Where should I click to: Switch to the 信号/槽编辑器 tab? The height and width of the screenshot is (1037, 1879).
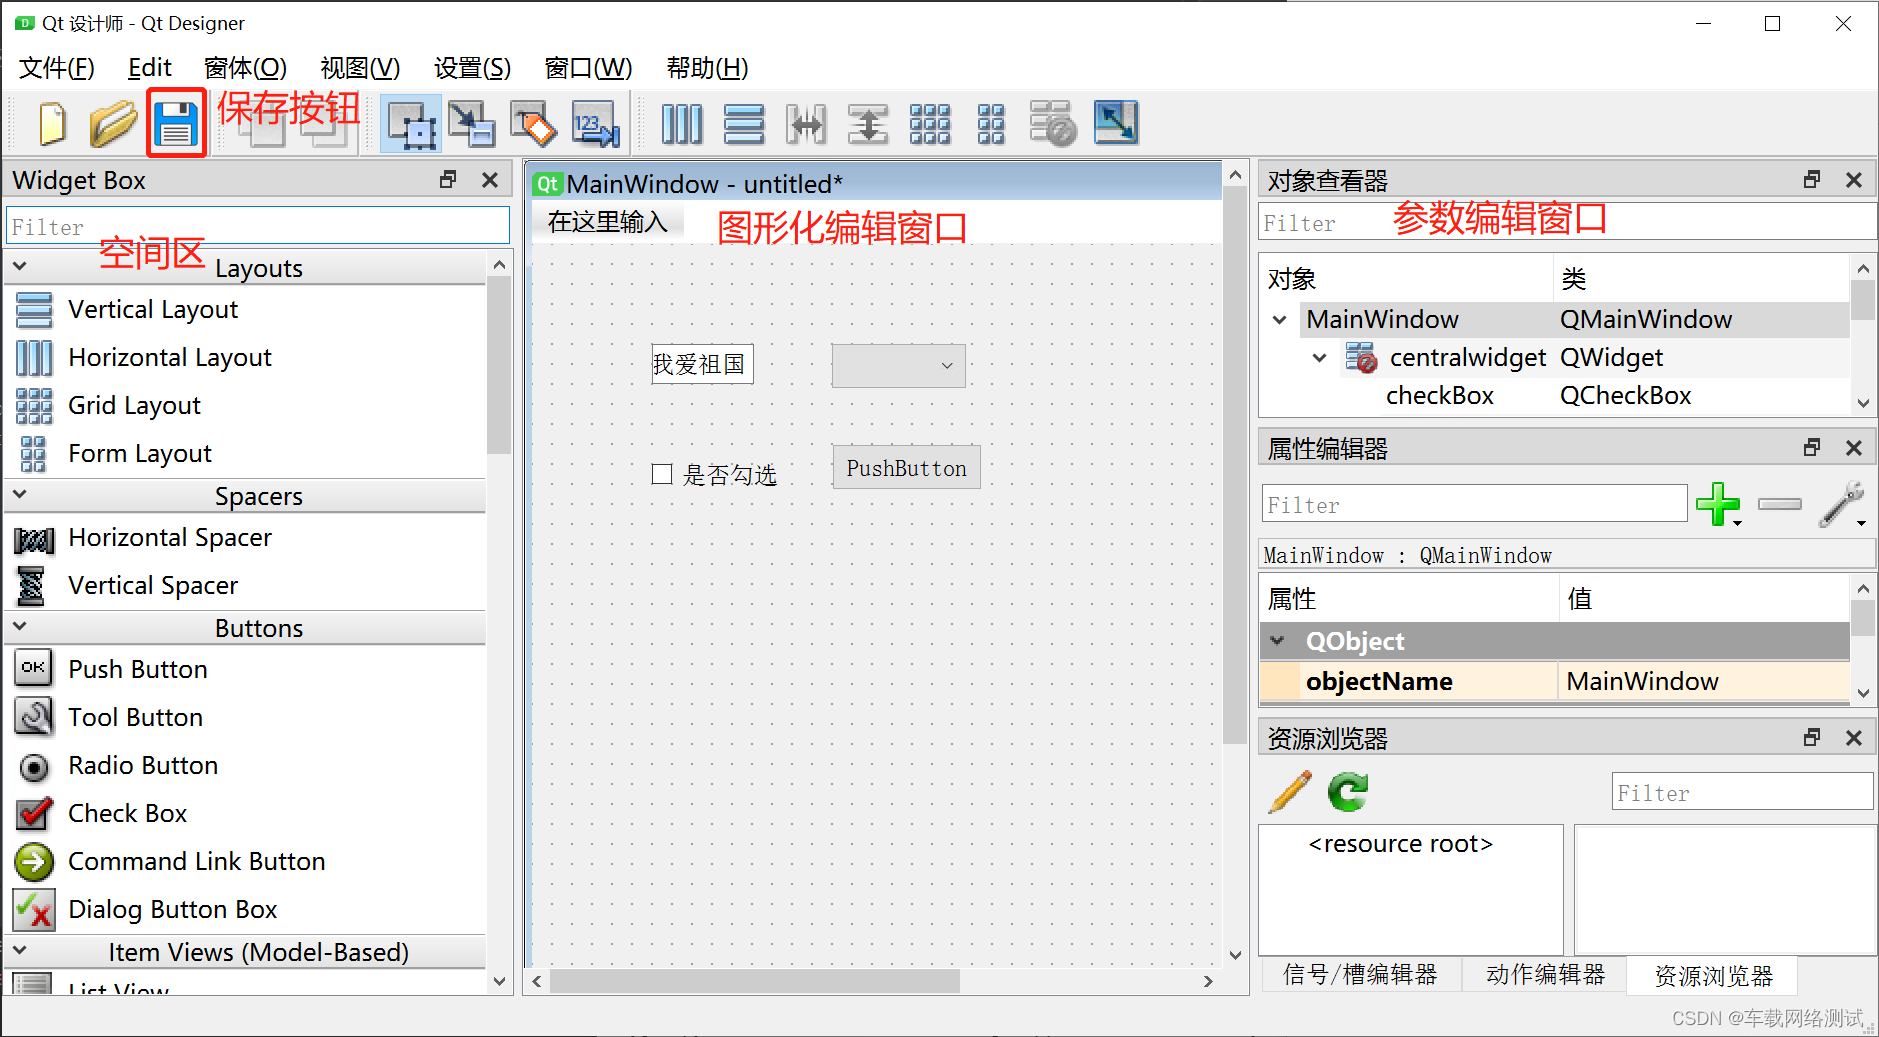(x=1360, y=974)
